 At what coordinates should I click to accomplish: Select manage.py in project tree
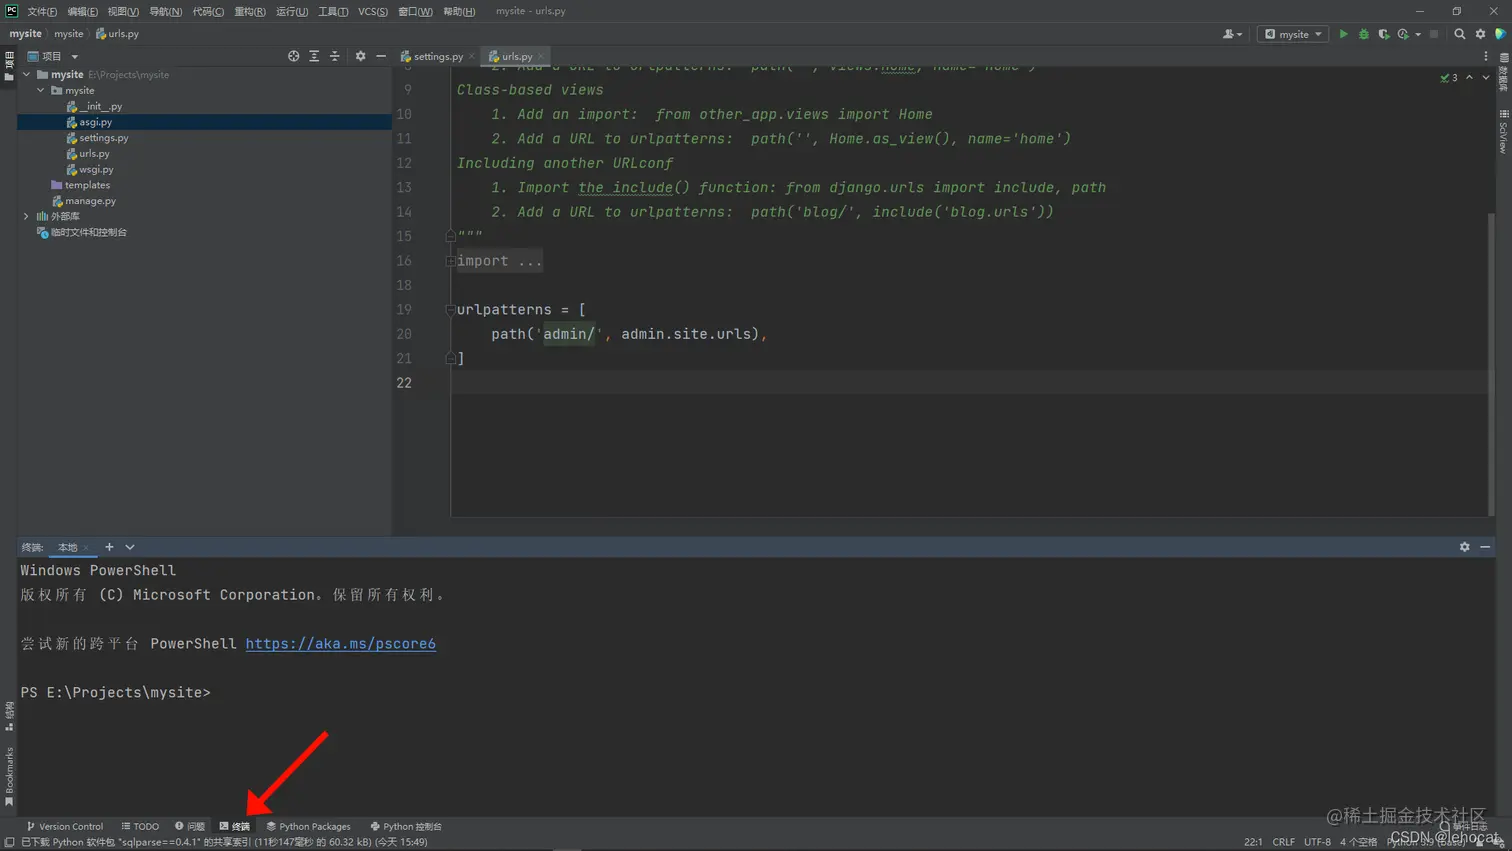click(x=204, y=201)
